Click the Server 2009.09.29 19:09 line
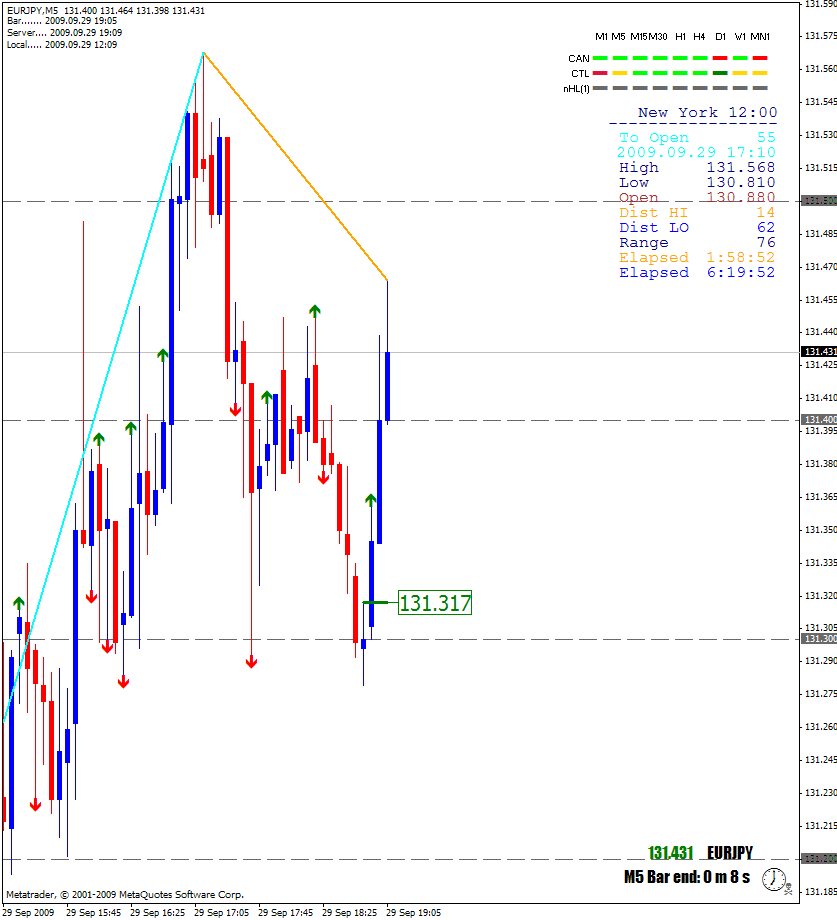 pyautogui.click(x=65, y=33)
